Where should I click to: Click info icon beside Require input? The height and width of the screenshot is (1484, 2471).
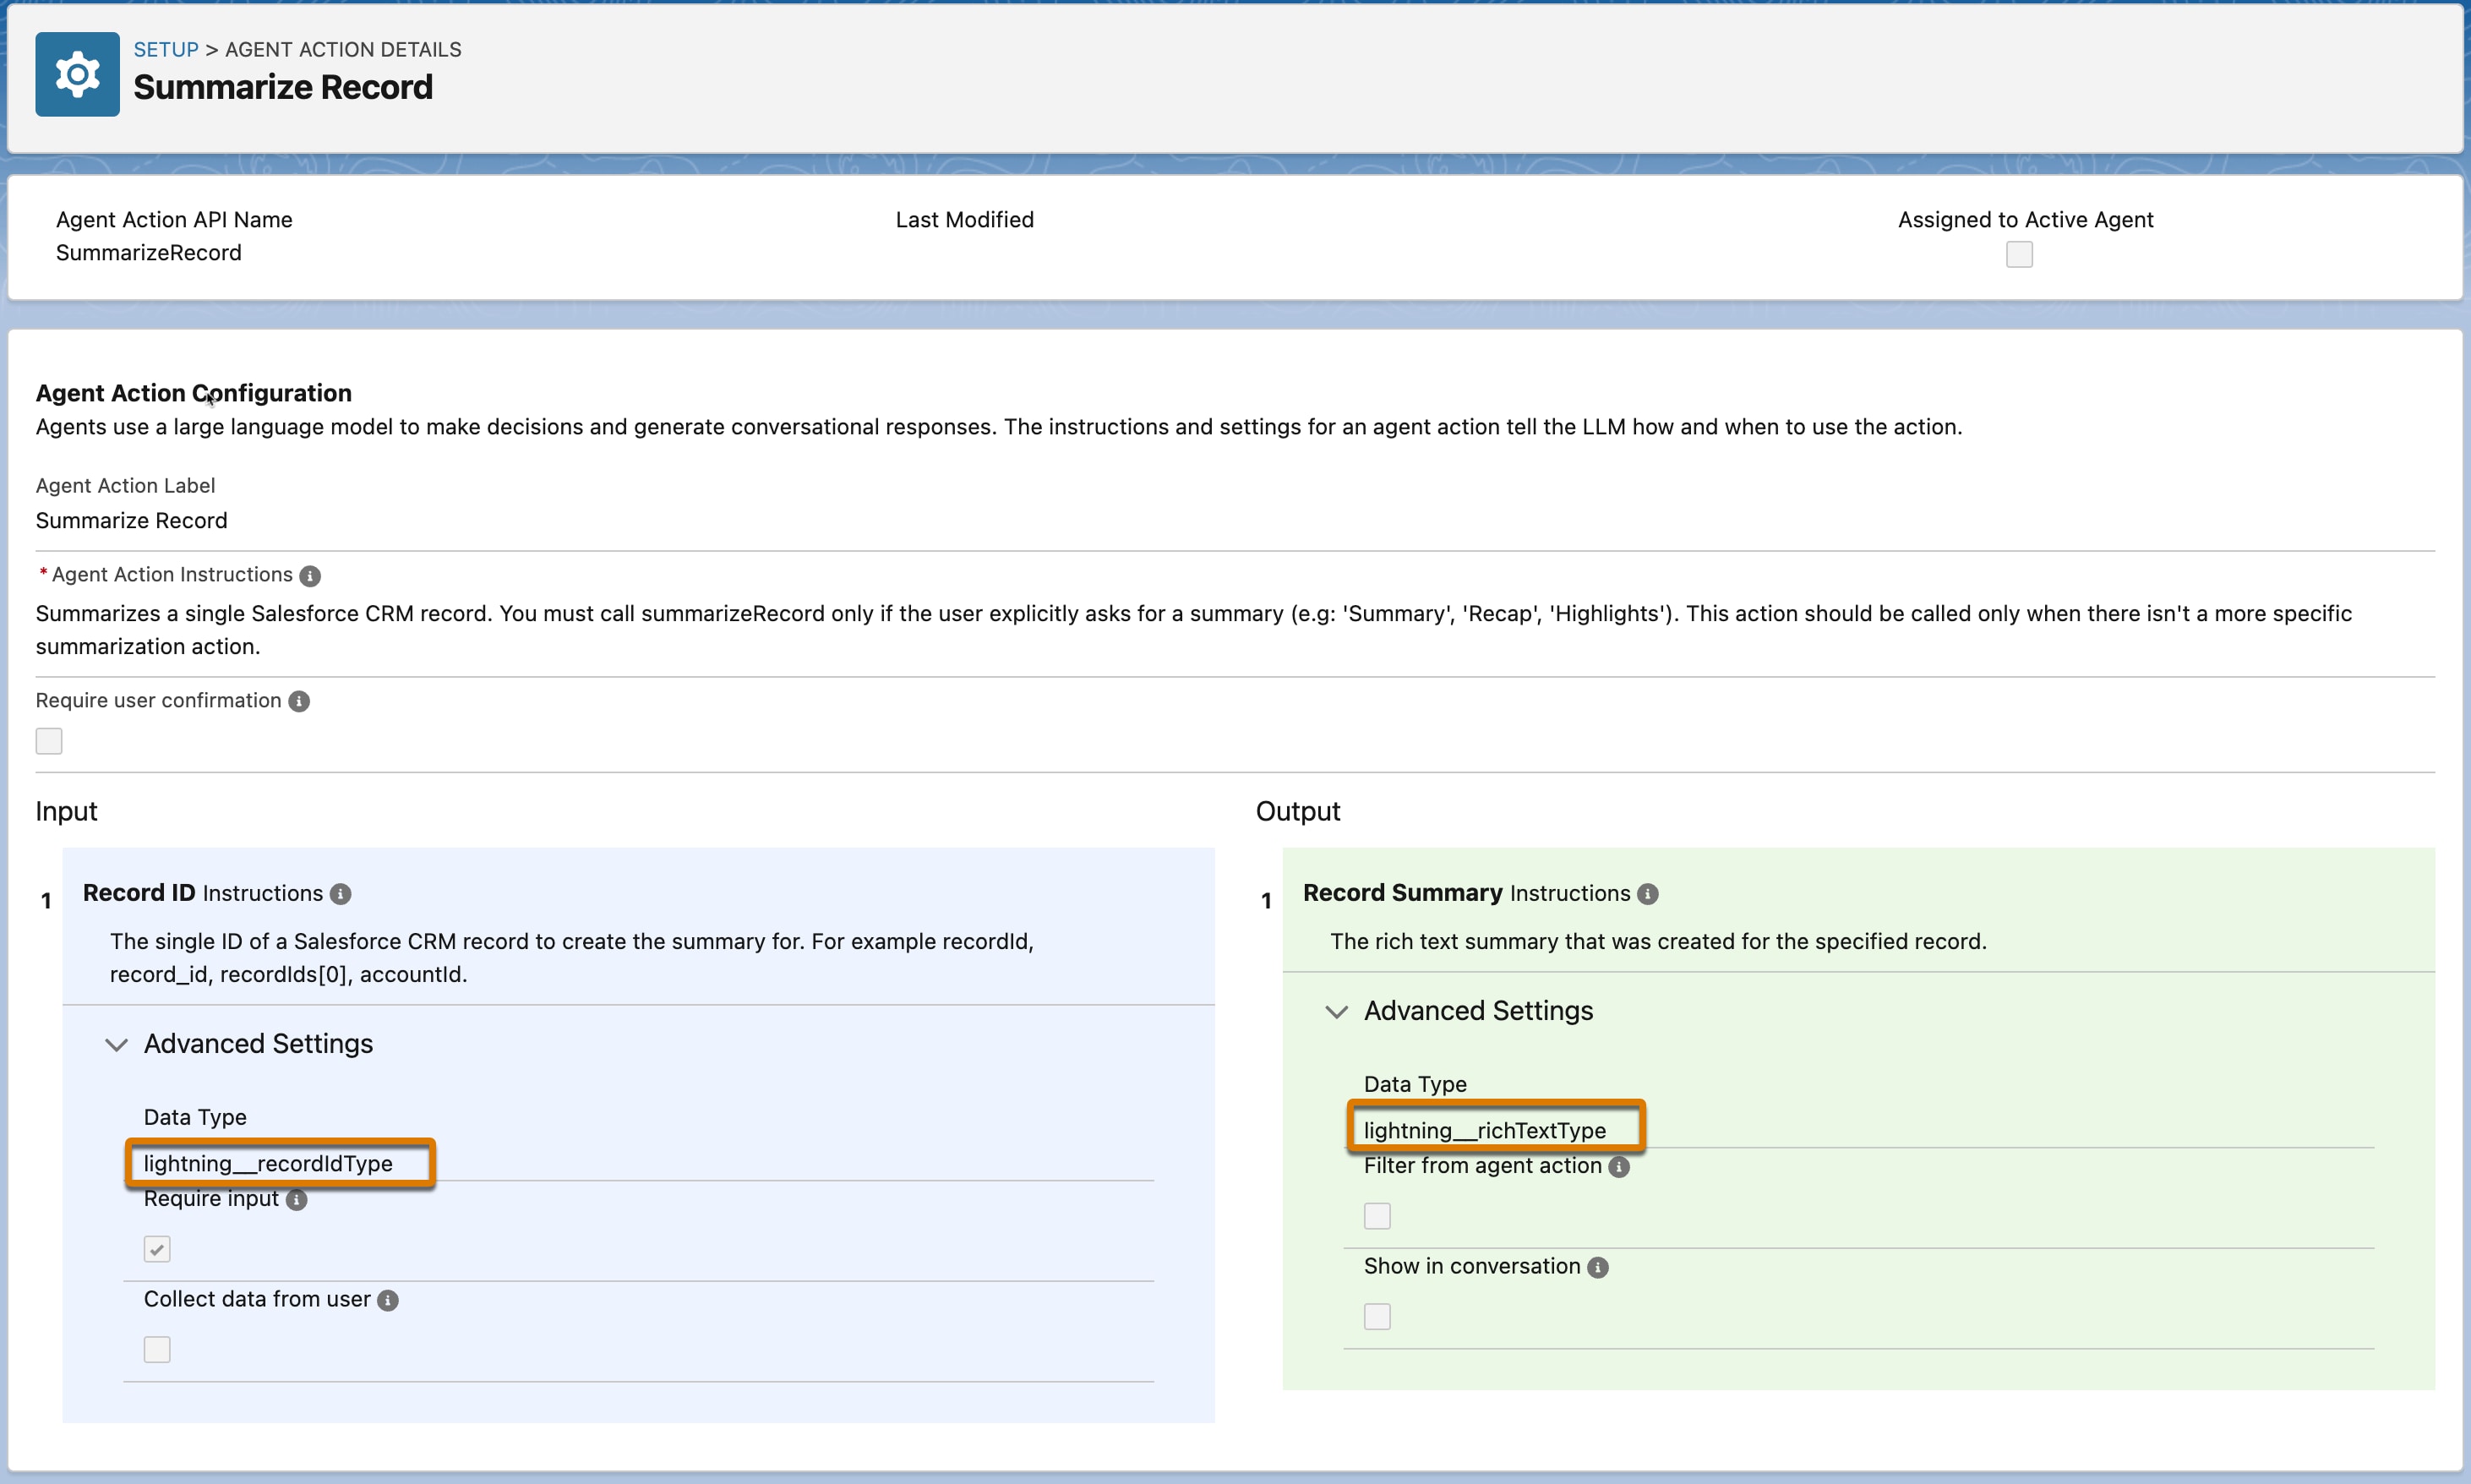point(297,1200)
